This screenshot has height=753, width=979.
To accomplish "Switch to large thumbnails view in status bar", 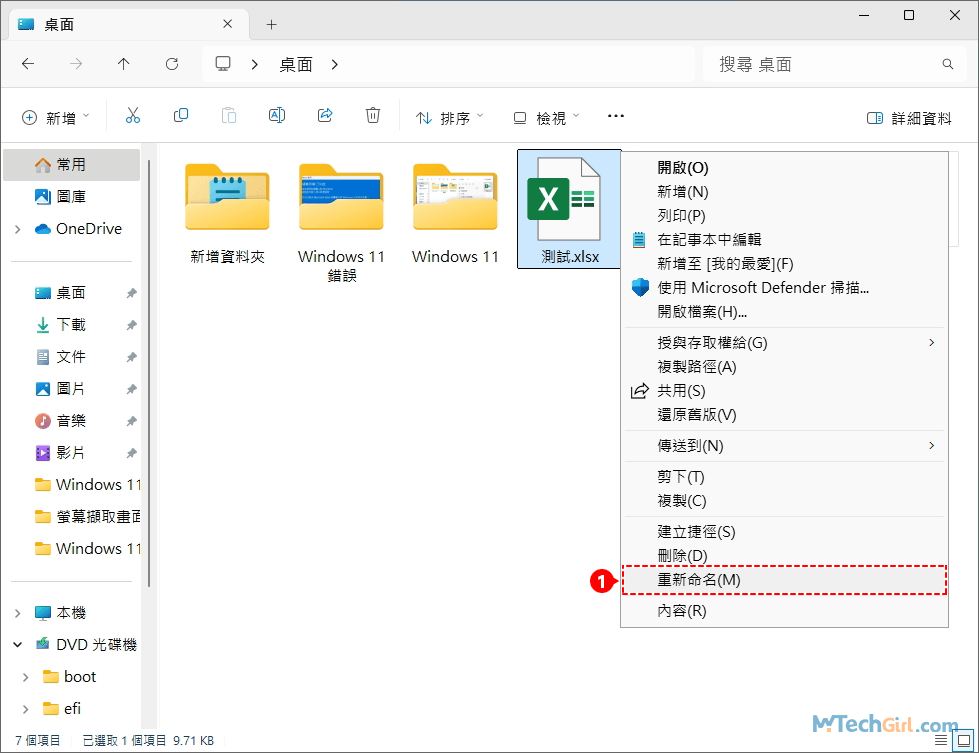I will tap(965, 740).
